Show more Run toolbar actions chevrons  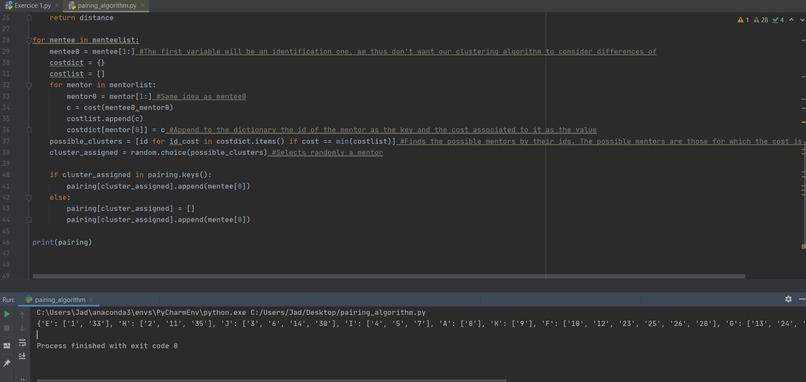22,379
